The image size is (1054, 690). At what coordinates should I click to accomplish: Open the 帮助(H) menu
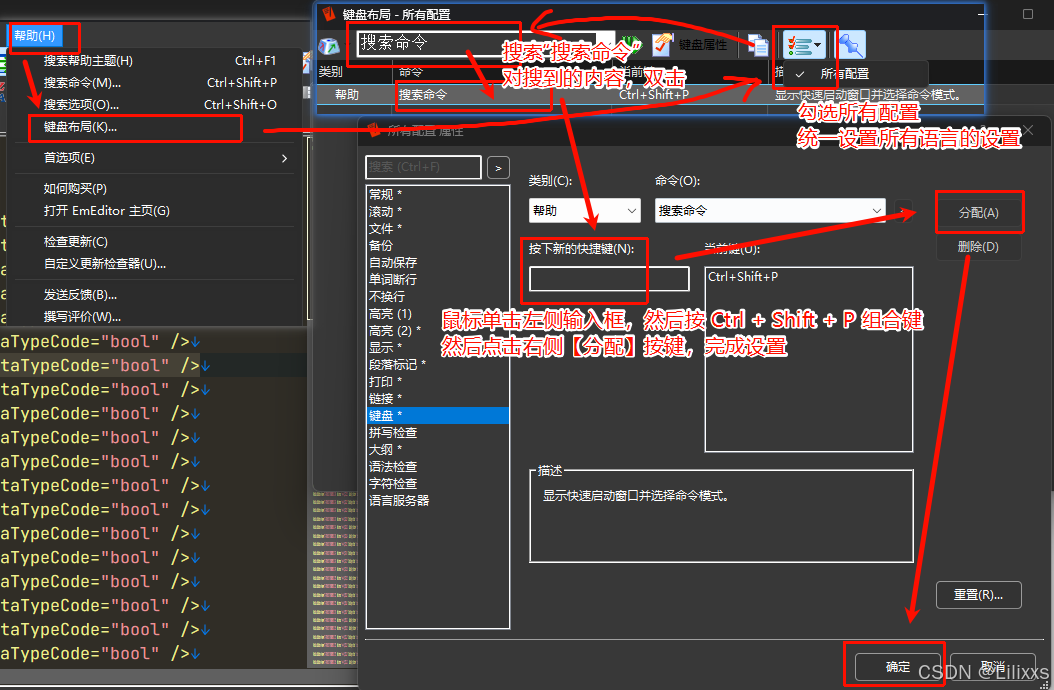tap(35, 36)
